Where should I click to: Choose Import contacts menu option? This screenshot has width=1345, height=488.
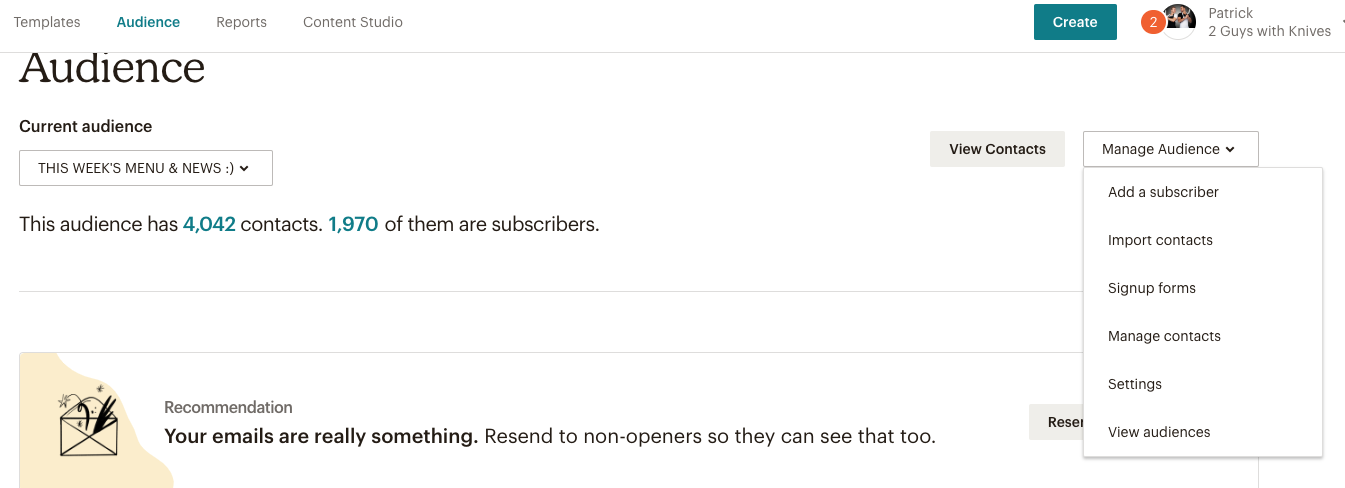(x=1160, y=240)
